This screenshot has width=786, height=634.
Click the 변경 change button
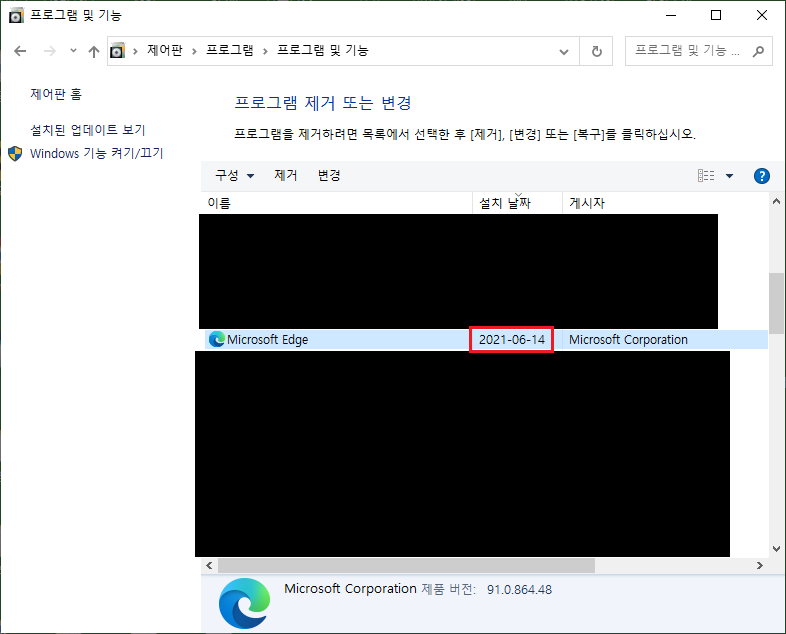[329, 175]
